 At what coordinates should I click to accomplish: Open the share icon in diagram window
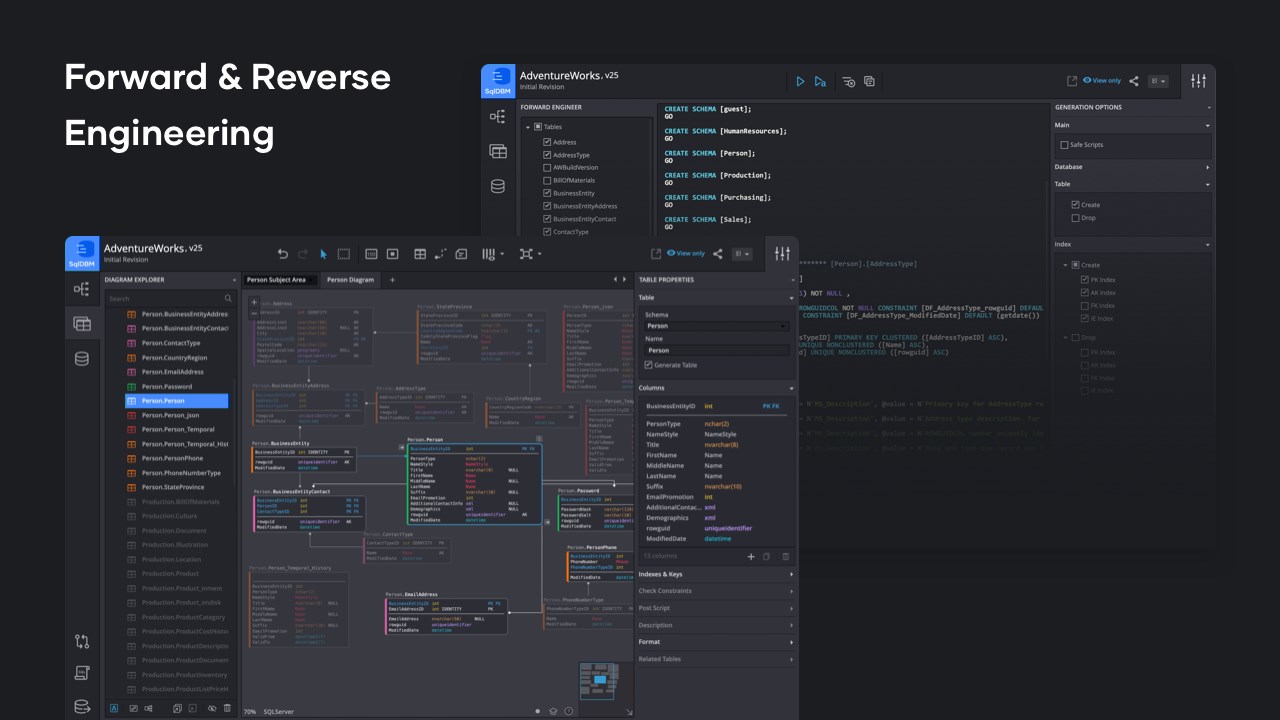point(718,254)
